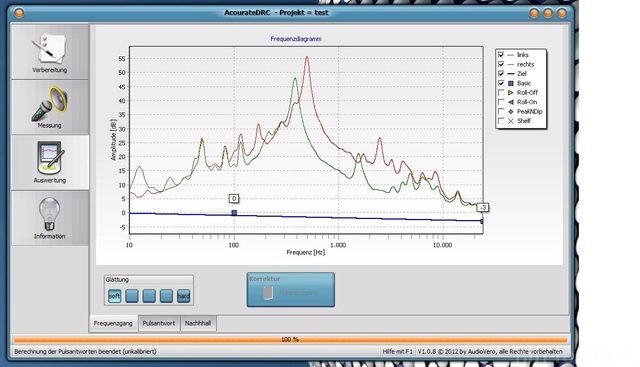Switch to the Frequenzgang tab

[x=113, y=323]
